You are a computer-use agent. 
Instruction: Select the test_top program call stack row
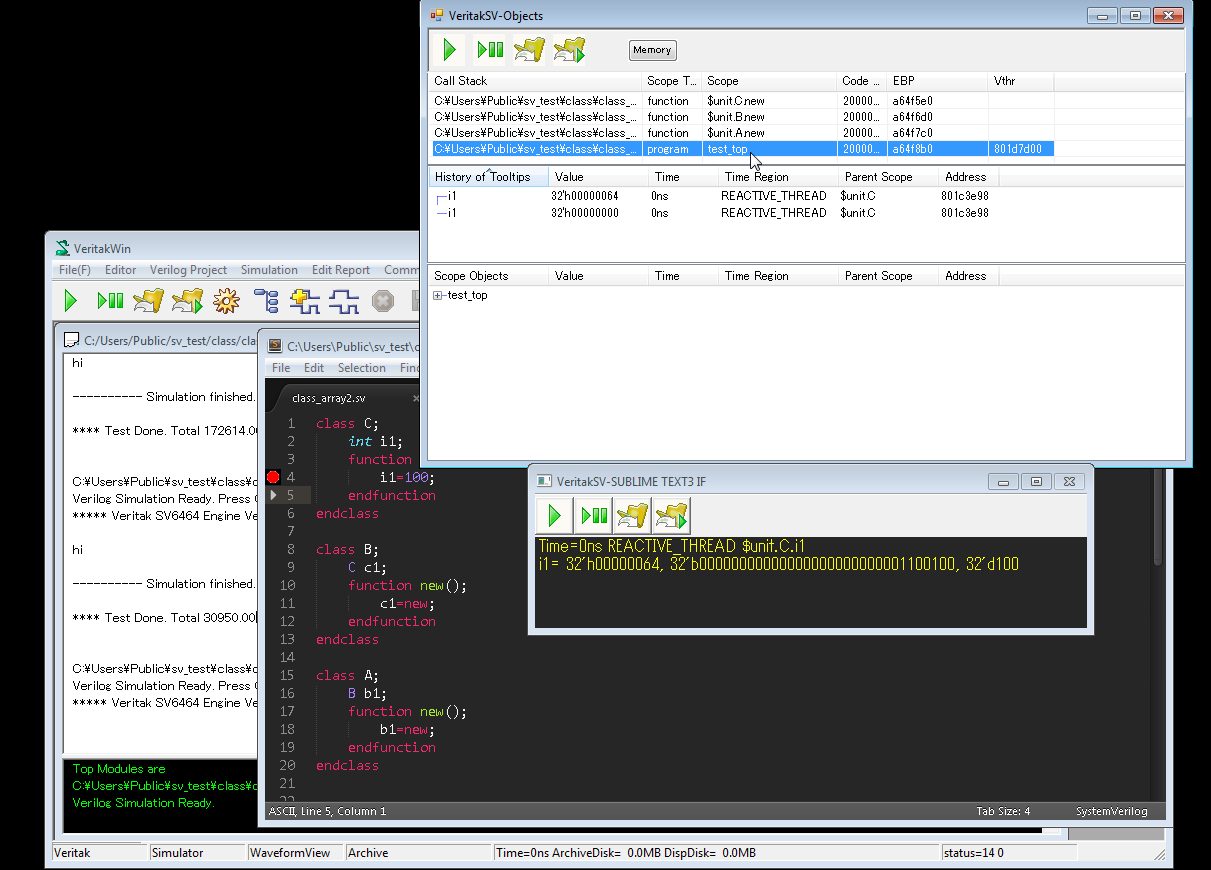point(742,149)
